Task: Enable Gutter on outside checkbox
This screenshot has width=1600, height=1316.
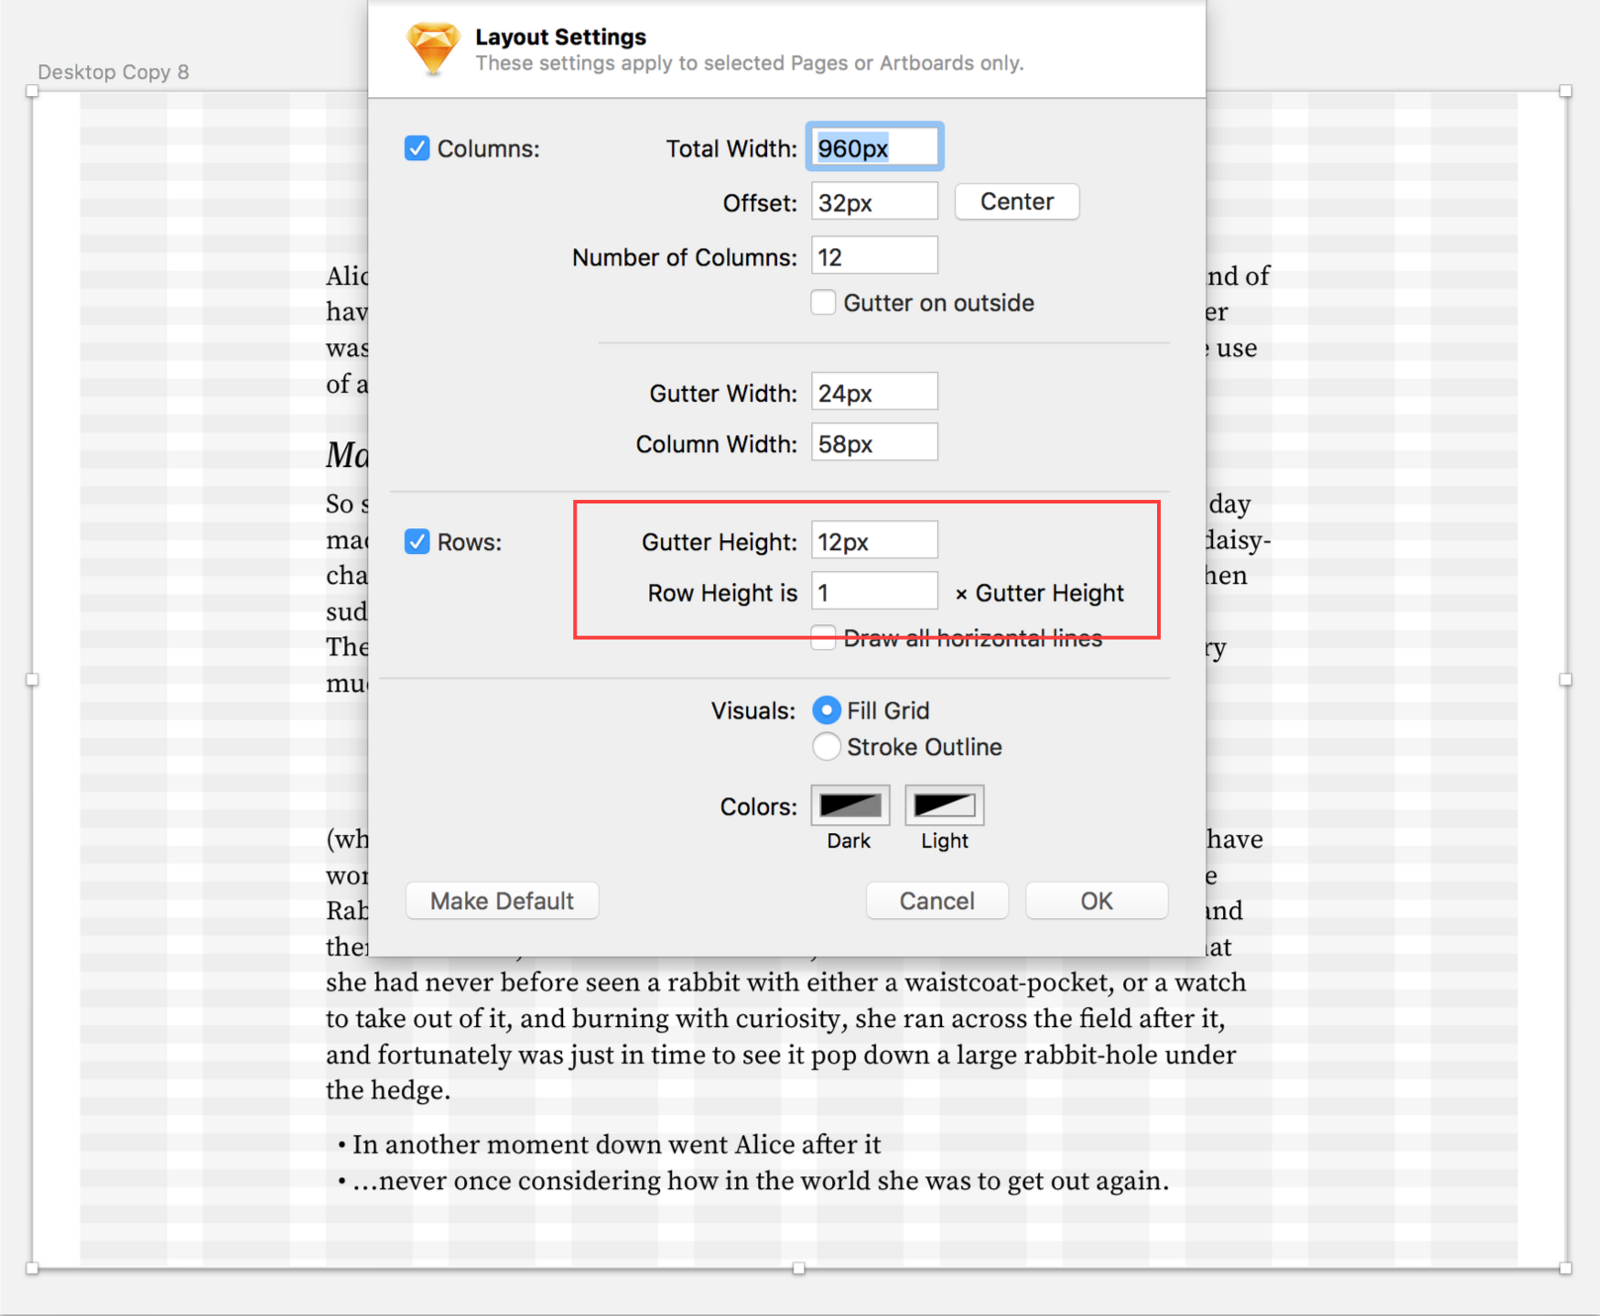Action: tap(823, 303)
